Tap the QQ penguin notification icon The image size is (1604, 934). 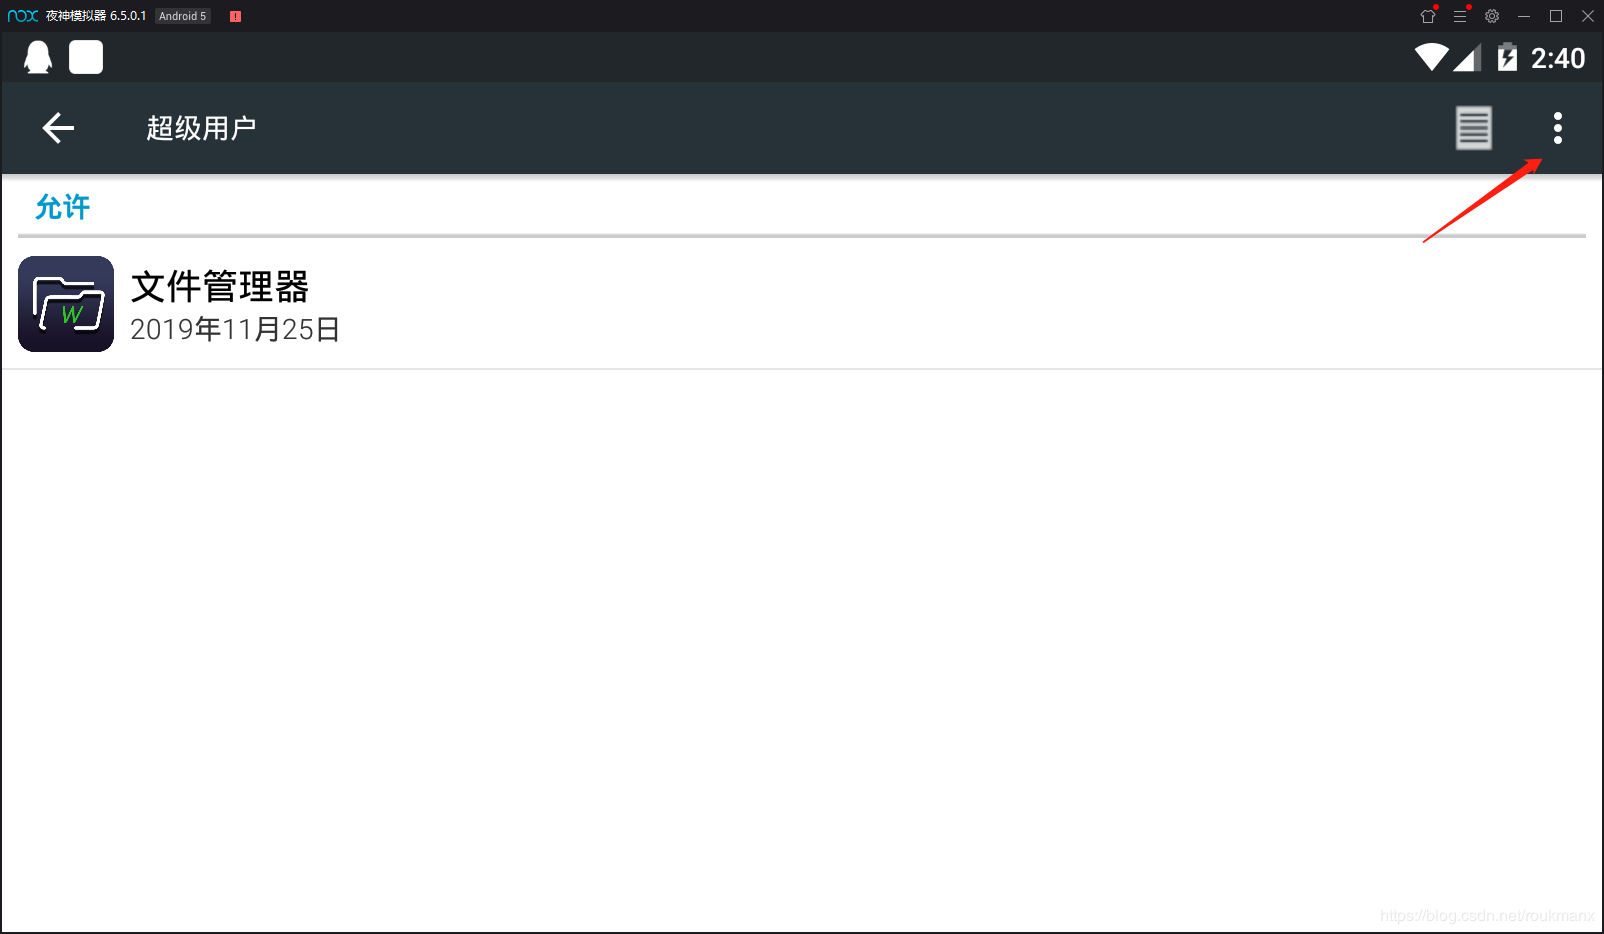[38, 58]
